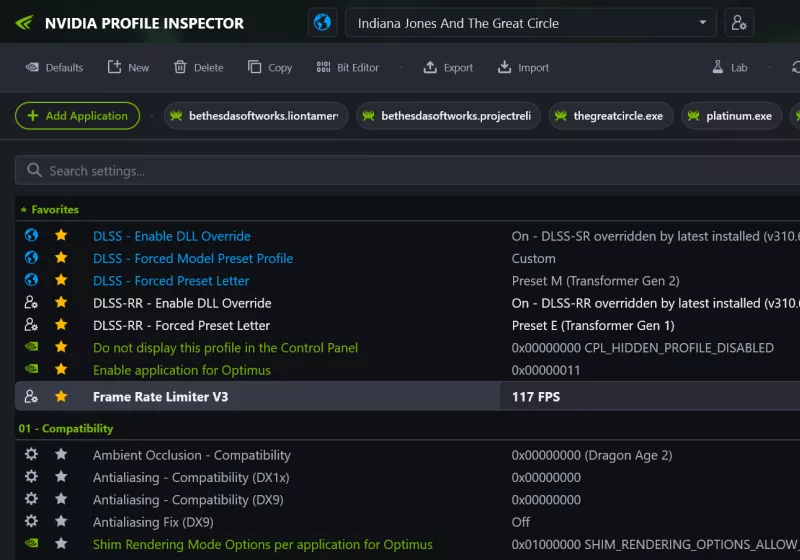Click globe icon on DLSS - Forced Preset Letter row
This screenshot has height=560, width=800.
pyautogui.click(x=31, y=280)
